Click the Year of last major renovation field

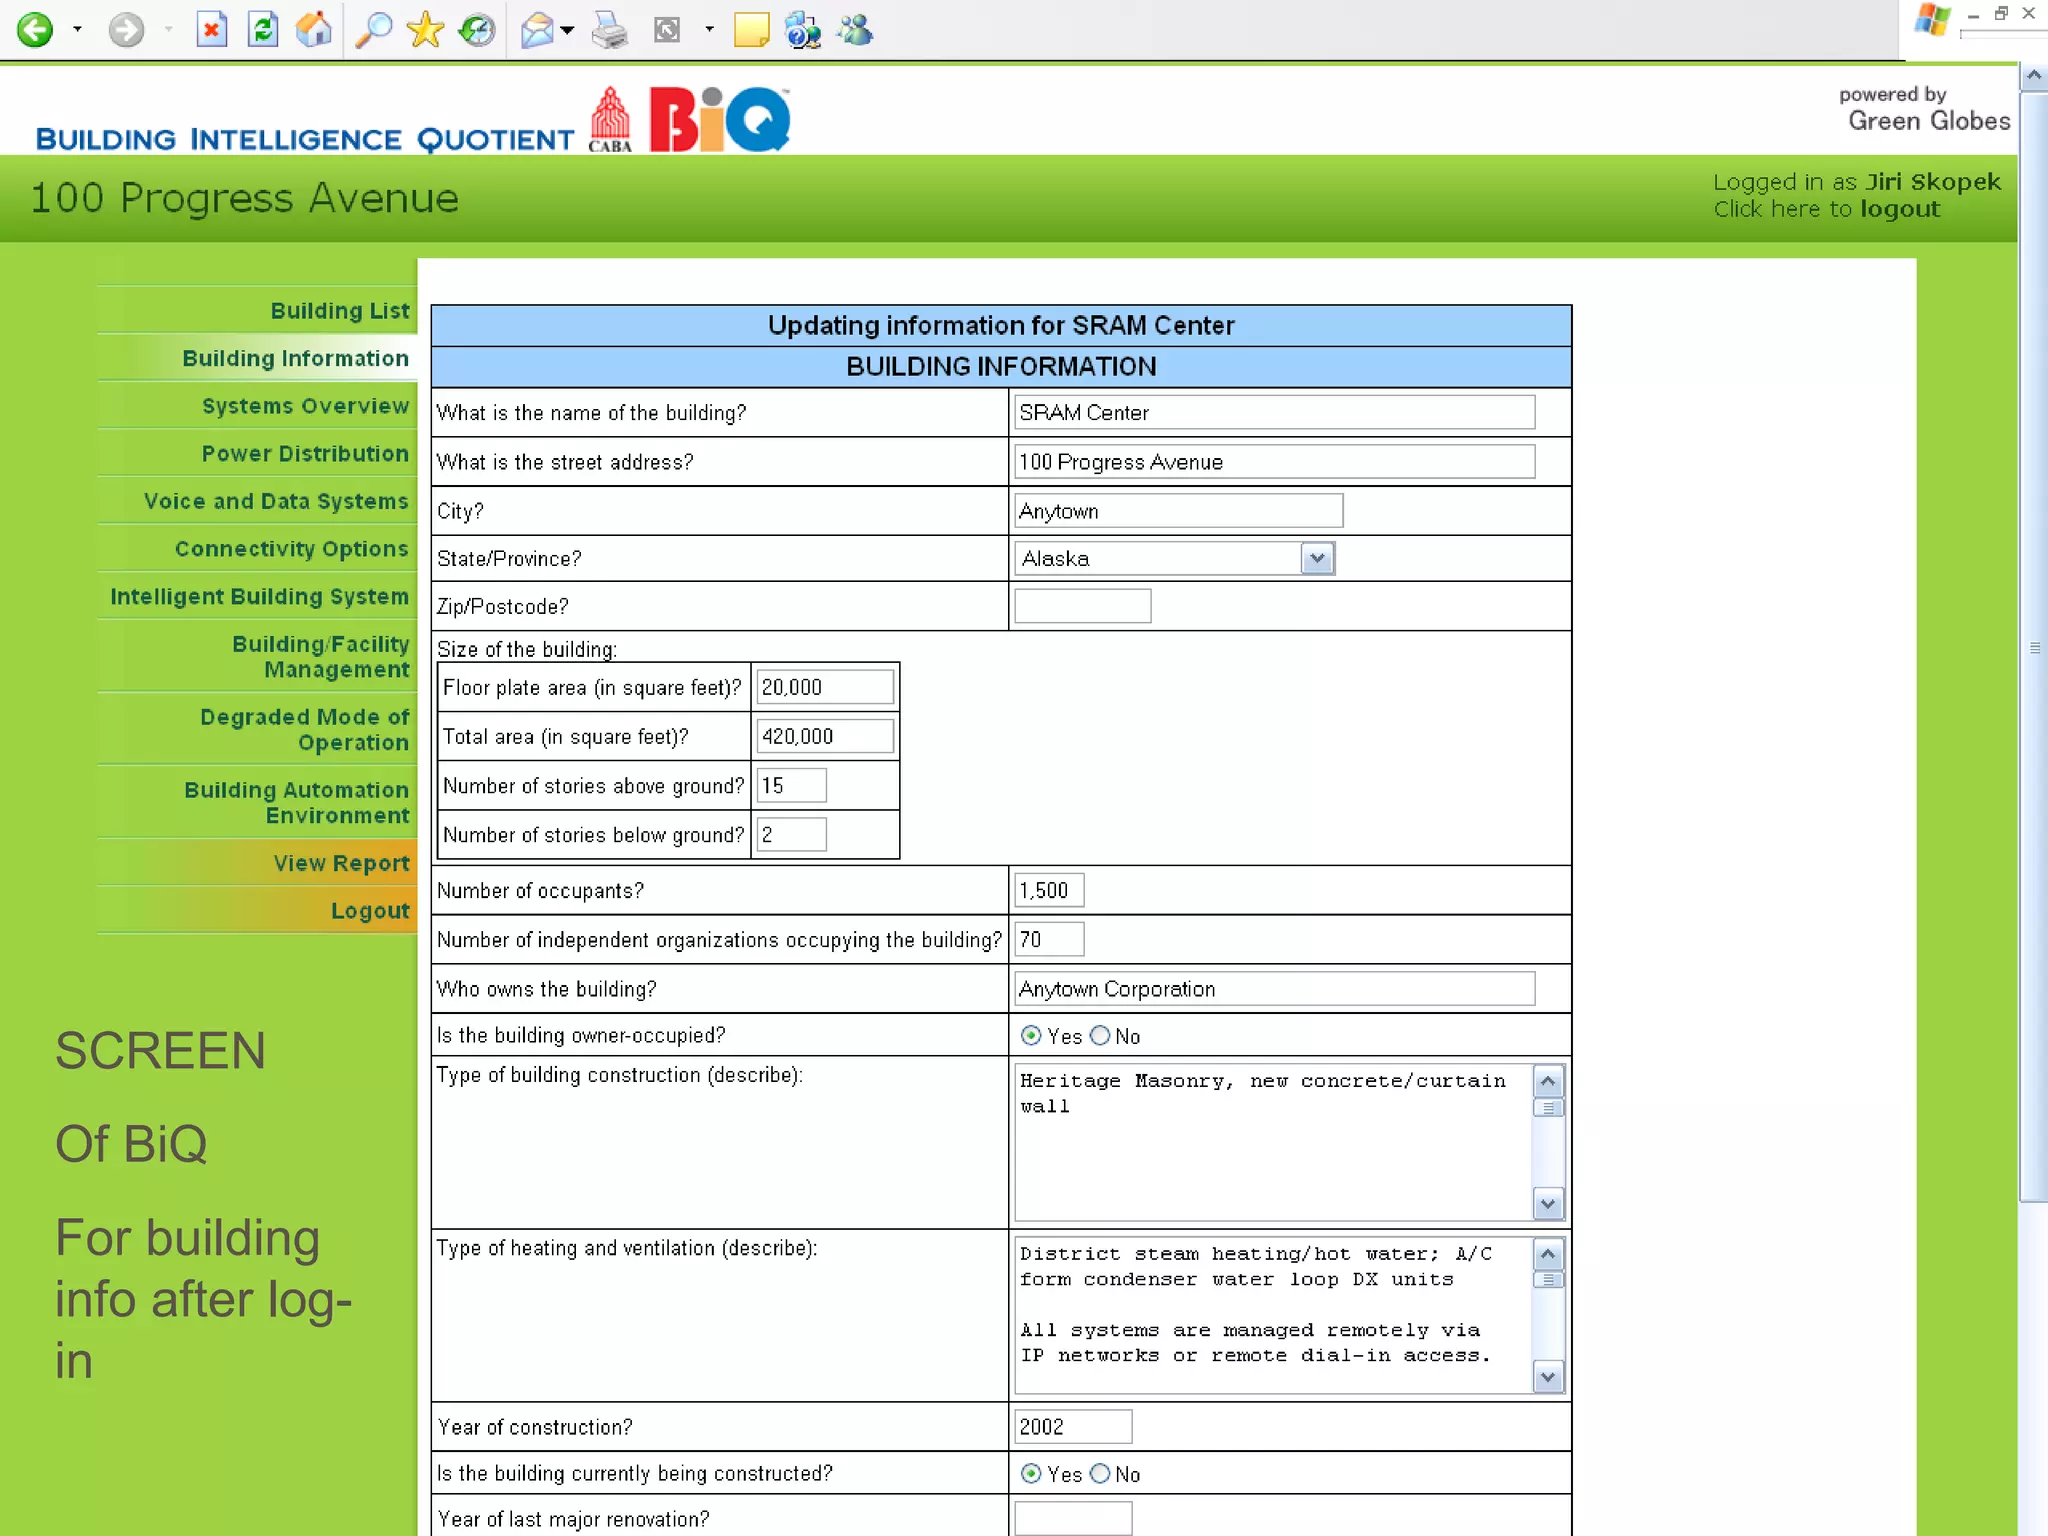(1073, 1518)
